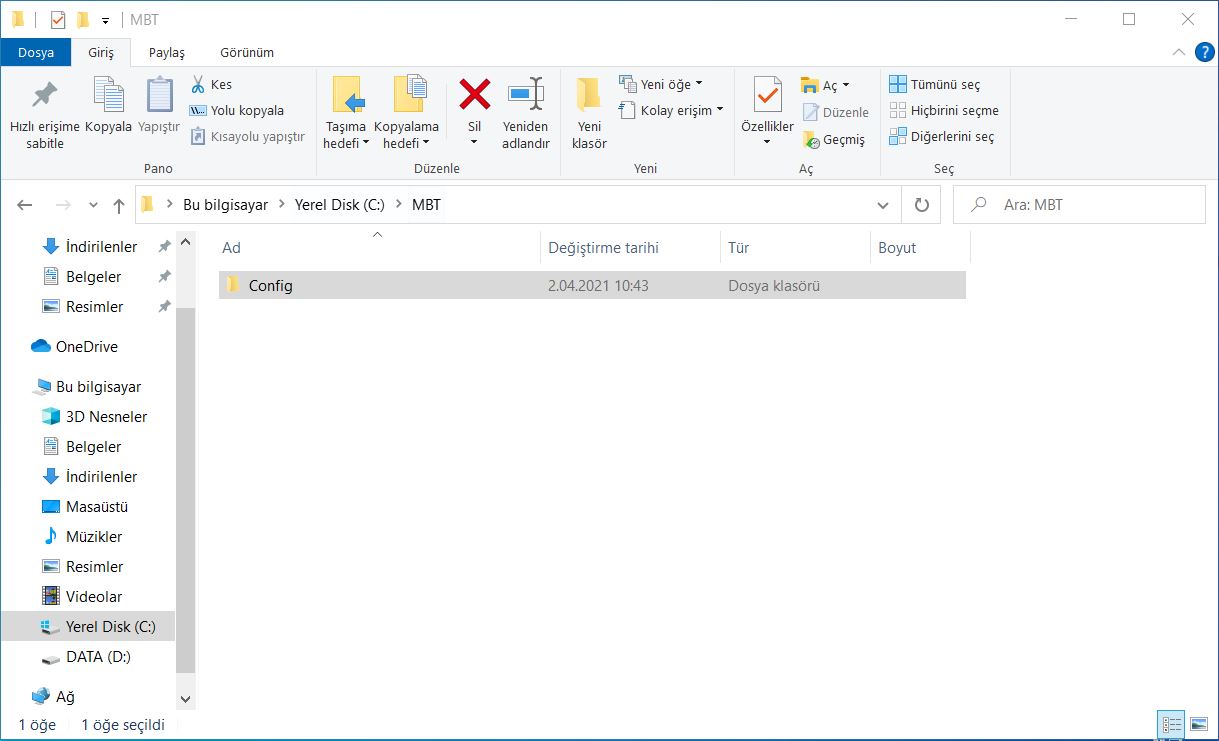
Task: Open Özellikler properties icon
Action: click(x=767, y=95)
